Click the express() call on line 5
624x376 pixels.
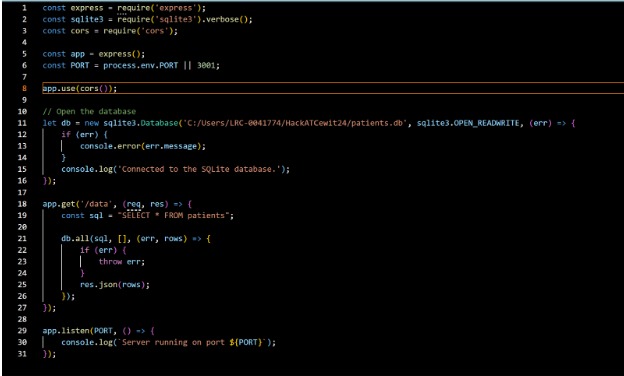[x=119, y=54]
